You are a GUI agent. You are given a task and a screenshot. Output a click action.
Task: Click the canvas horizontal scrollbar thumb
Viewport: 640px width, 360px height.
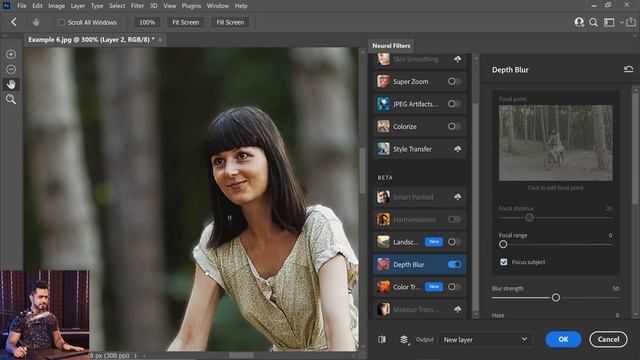(x=241, y=356)
